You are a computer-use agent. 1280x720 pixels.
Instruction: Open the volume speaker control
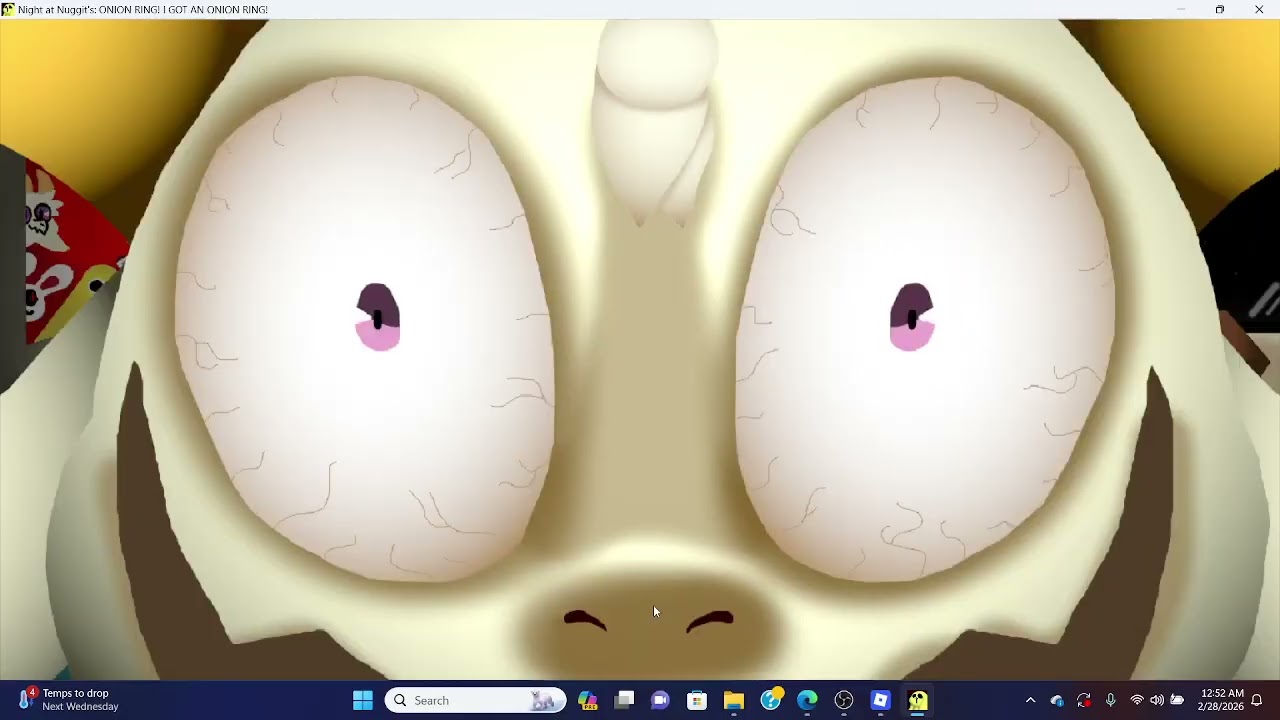1157,700
